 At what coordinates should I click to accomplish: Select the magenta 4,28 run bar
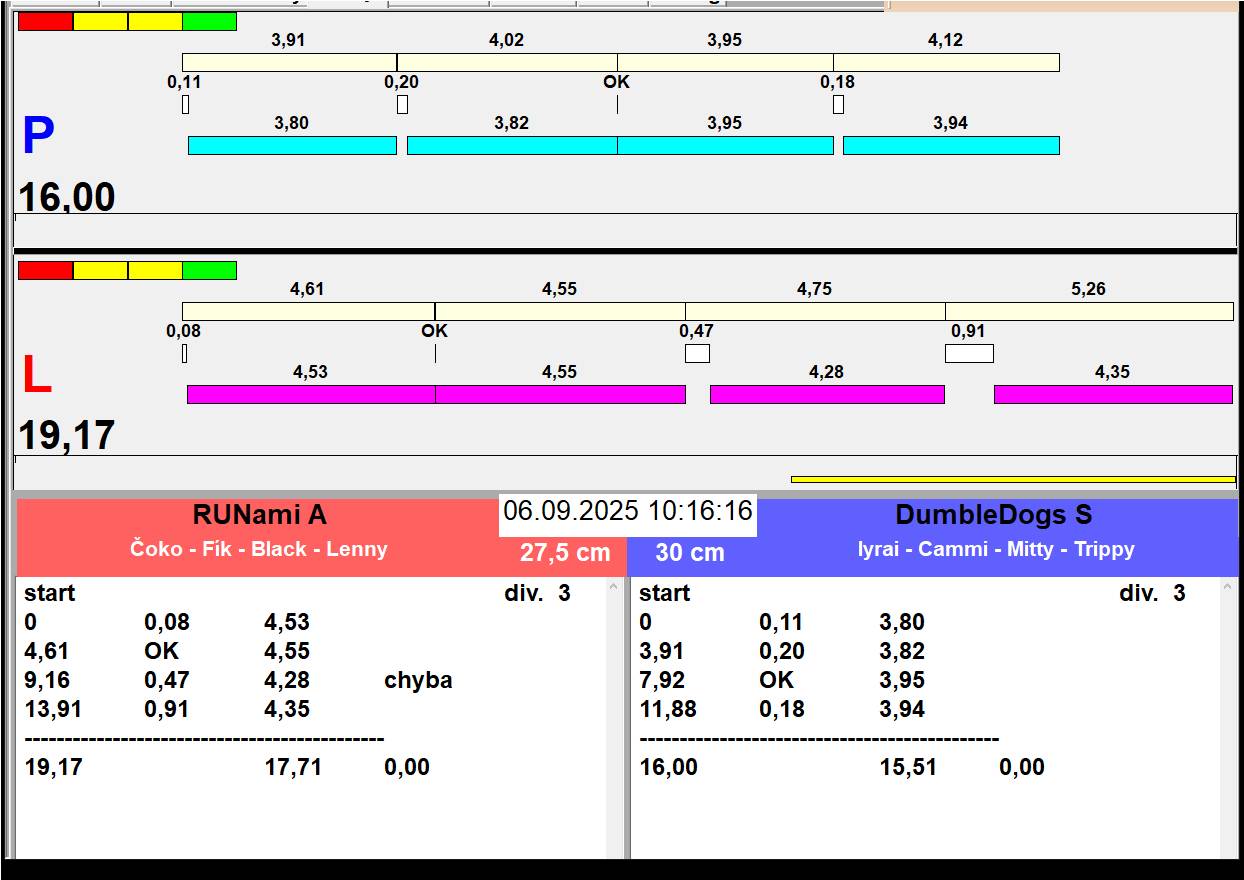point(827,394)
